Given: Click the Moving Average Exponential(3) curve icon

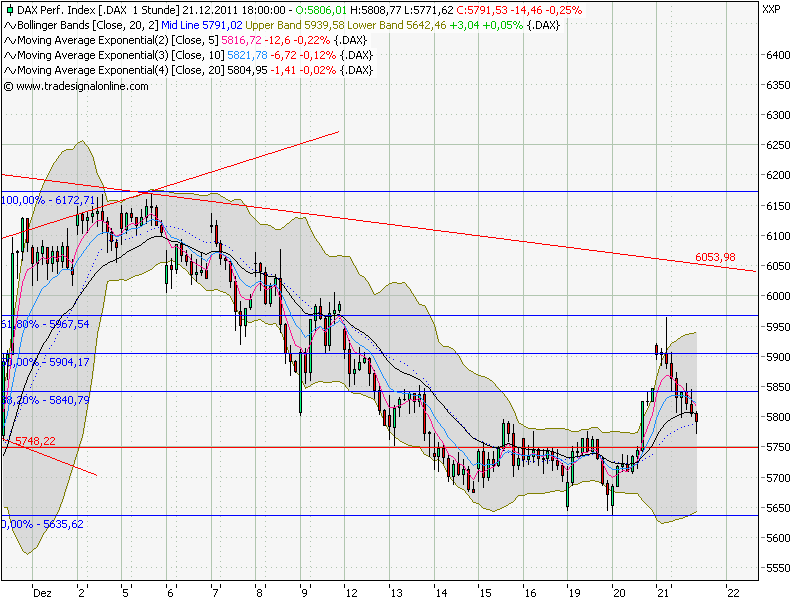Looking at the screenshot, I should (x=8, y=56).
